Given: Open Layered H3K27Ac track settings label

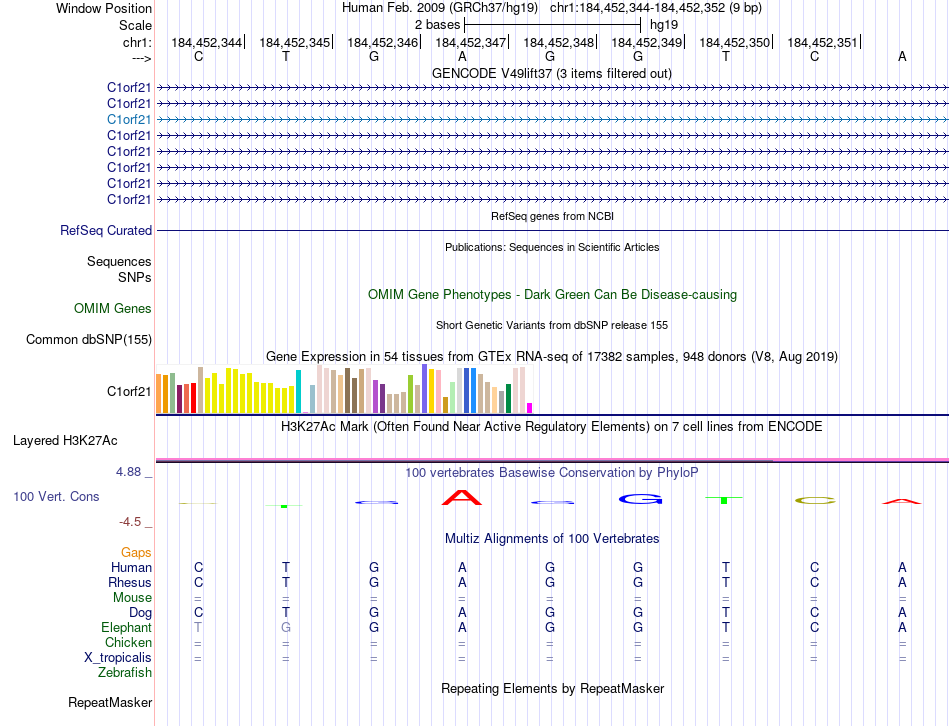Looking at the screenshot, I should click(x=65, y=440).
